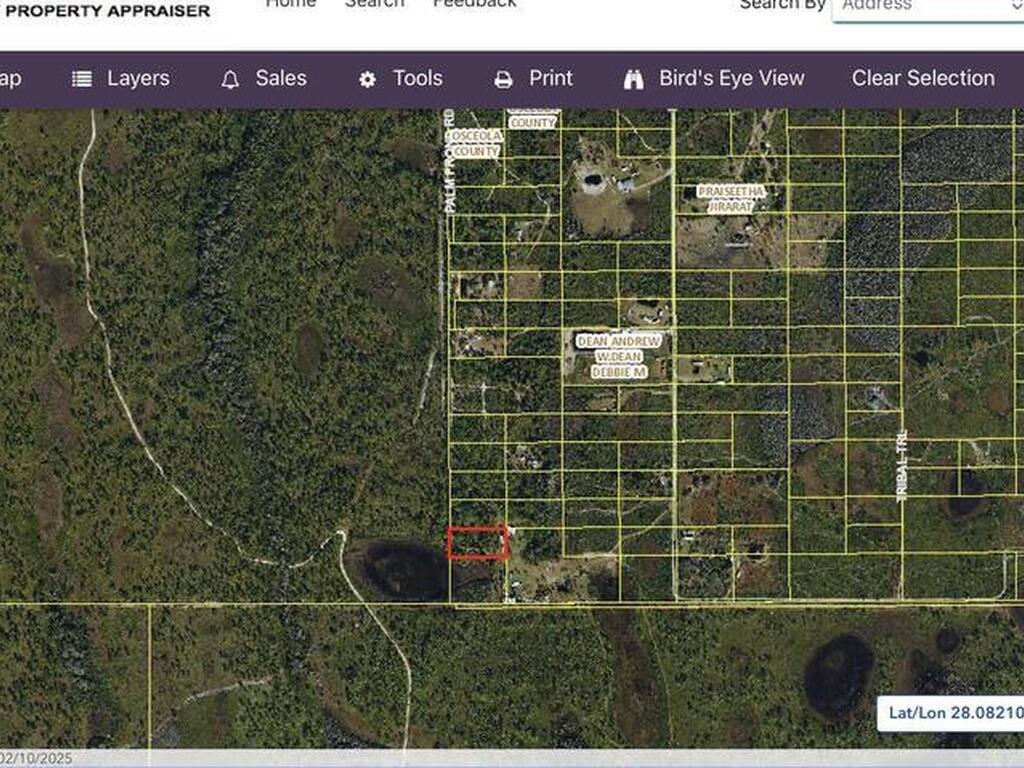Click the TRIBAL TRL road label
The height and width of the screenshot is (768, 1024).
(902, 466)
